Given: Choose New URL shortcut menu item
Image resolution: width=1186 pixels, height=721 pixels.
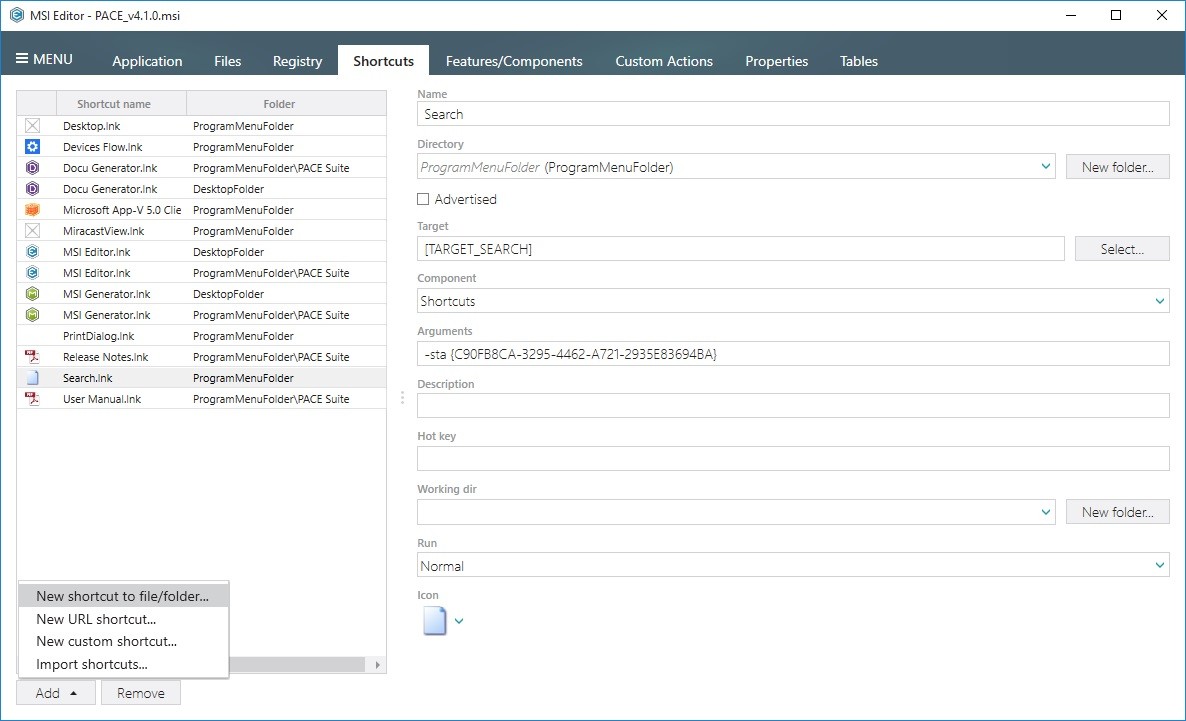Looking at the screenshot, I should tap(123, 619).
